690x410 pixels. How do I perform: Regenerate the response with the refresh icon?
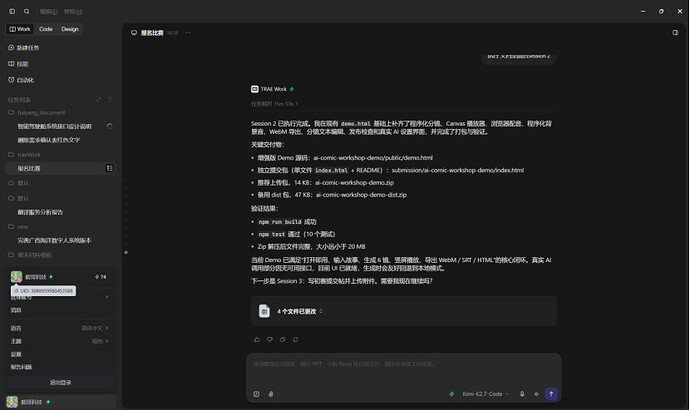[x=296, y=339]
